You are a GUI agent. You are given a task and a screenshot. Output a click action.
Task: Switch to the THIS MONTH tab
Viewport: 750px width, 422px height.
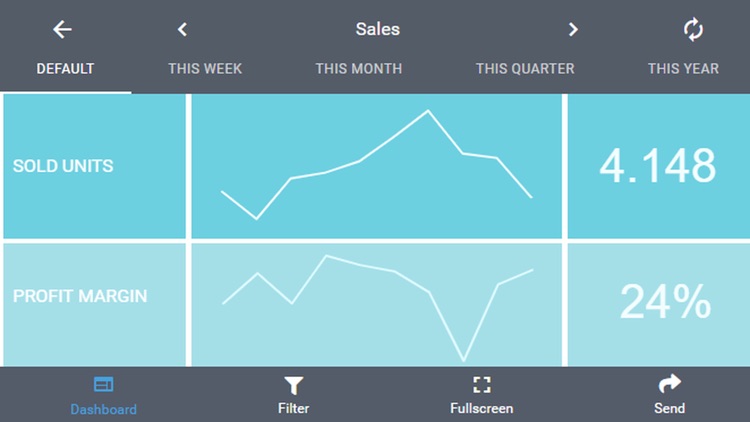(358, 69)
